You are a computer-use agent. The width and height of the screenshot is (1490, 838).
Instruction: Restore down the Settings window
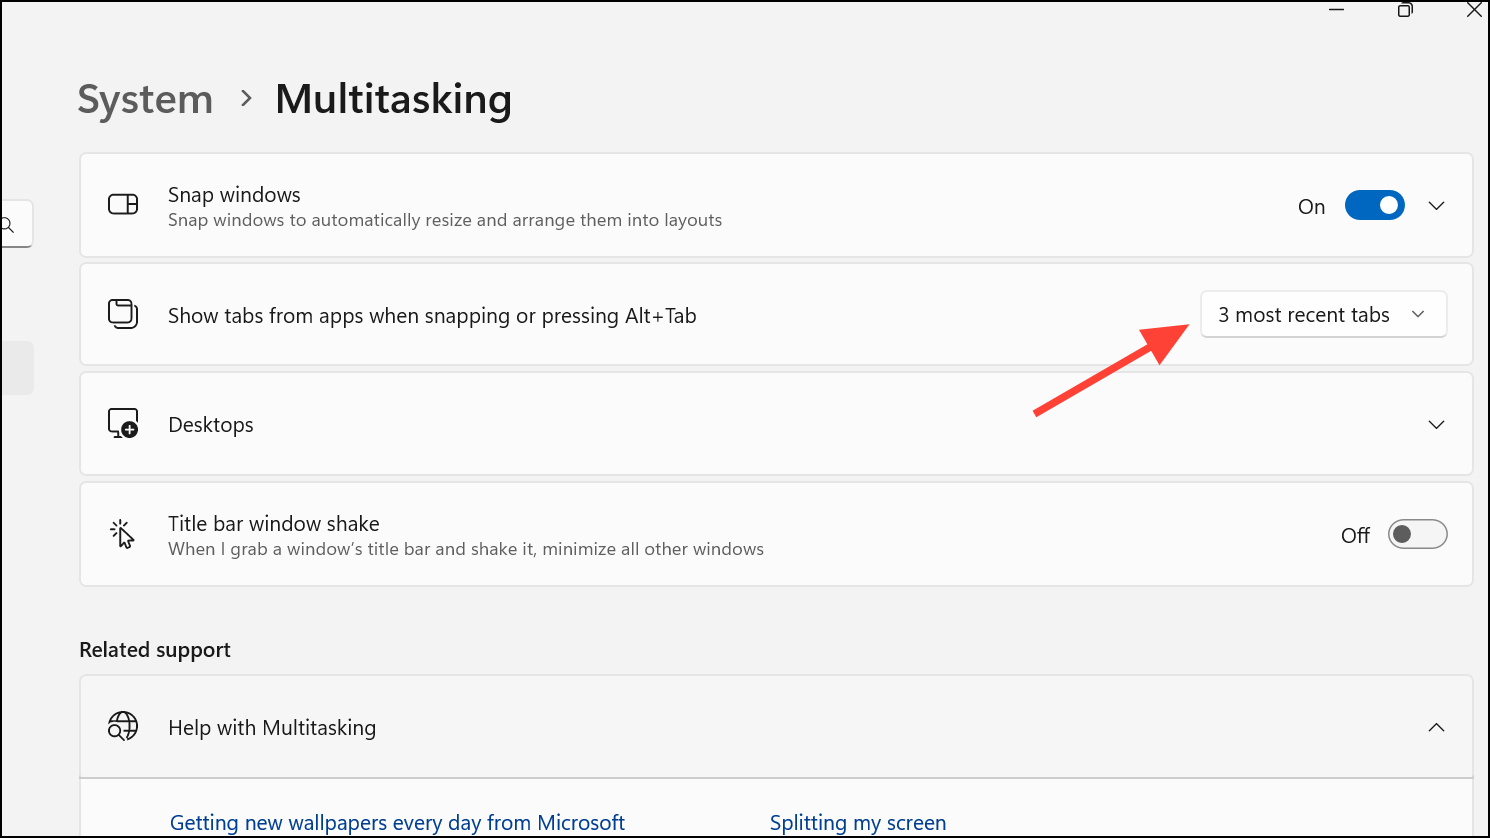1405,10
